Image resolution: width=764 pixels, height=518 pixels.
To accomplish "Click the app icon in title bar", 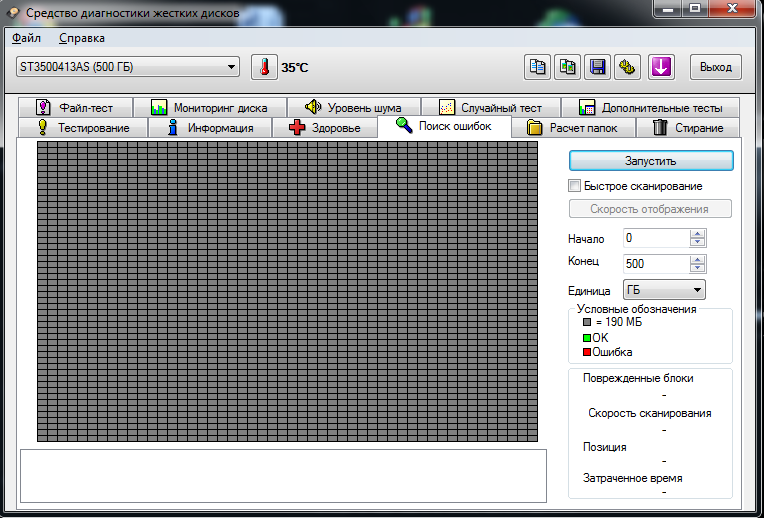I will coord(13,13).
